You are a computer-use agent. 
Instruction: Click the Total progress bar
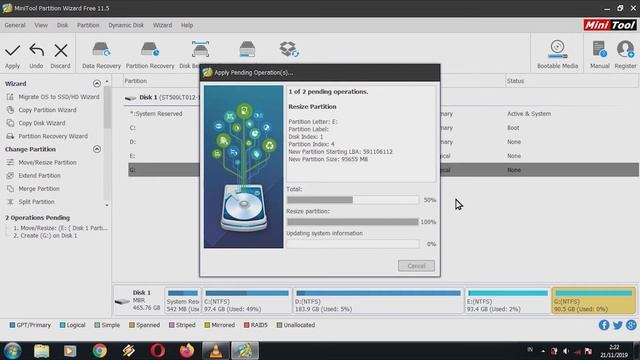353,200
